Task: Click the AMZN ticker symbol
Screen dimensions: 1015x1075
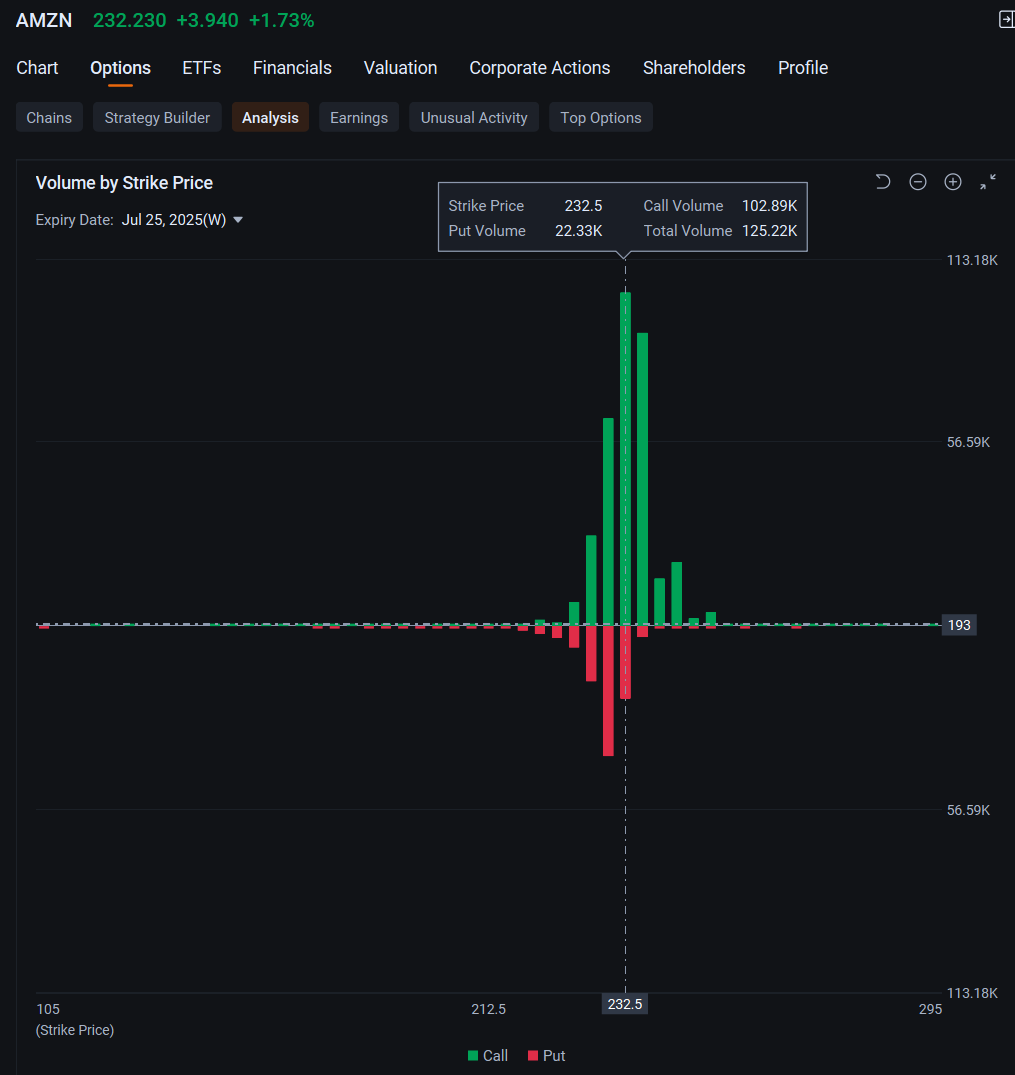Action: [44, 21]
